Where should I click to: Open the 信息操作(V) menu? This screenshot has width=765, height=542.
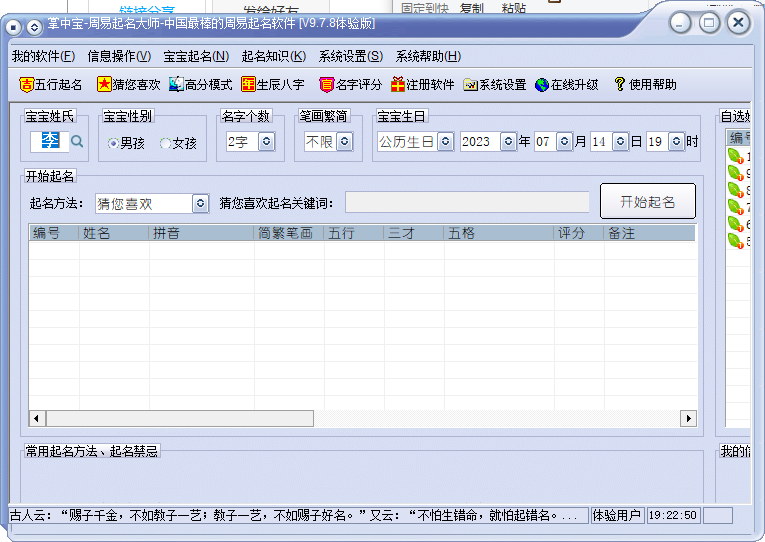pos(119,56)
